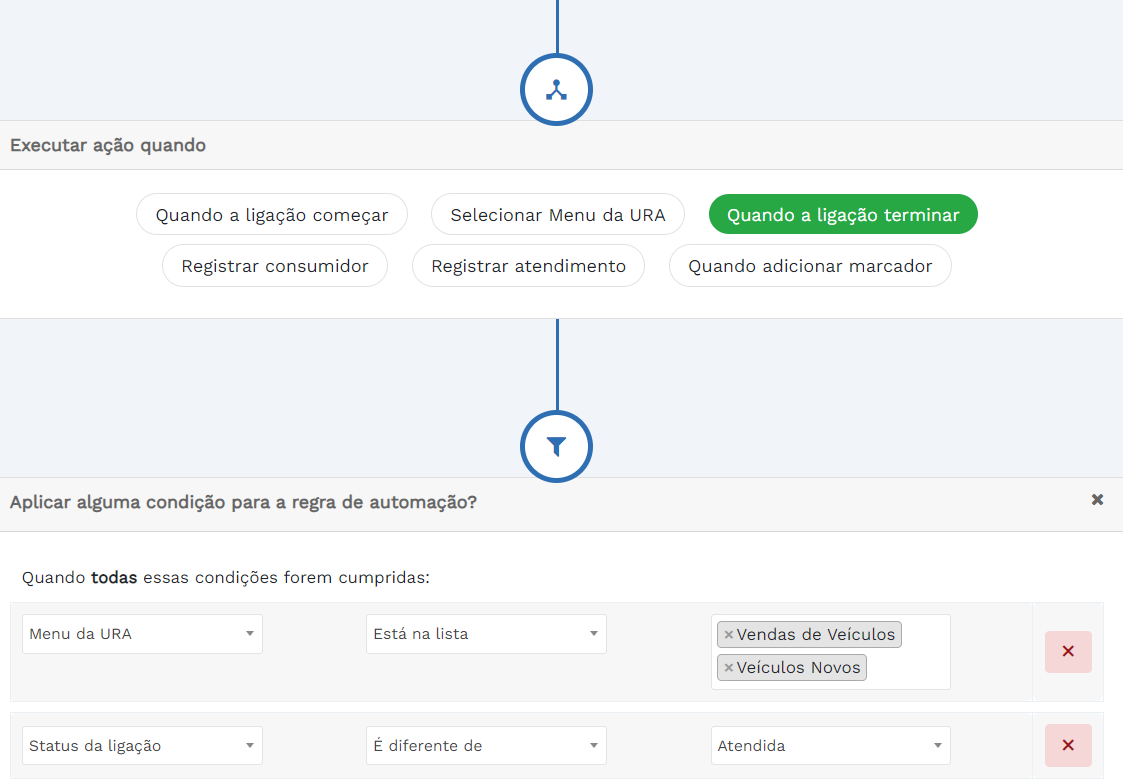This screenshot has width=1123, height=782.
Task: Close the automation condition panel
Action: point(1097,500)
